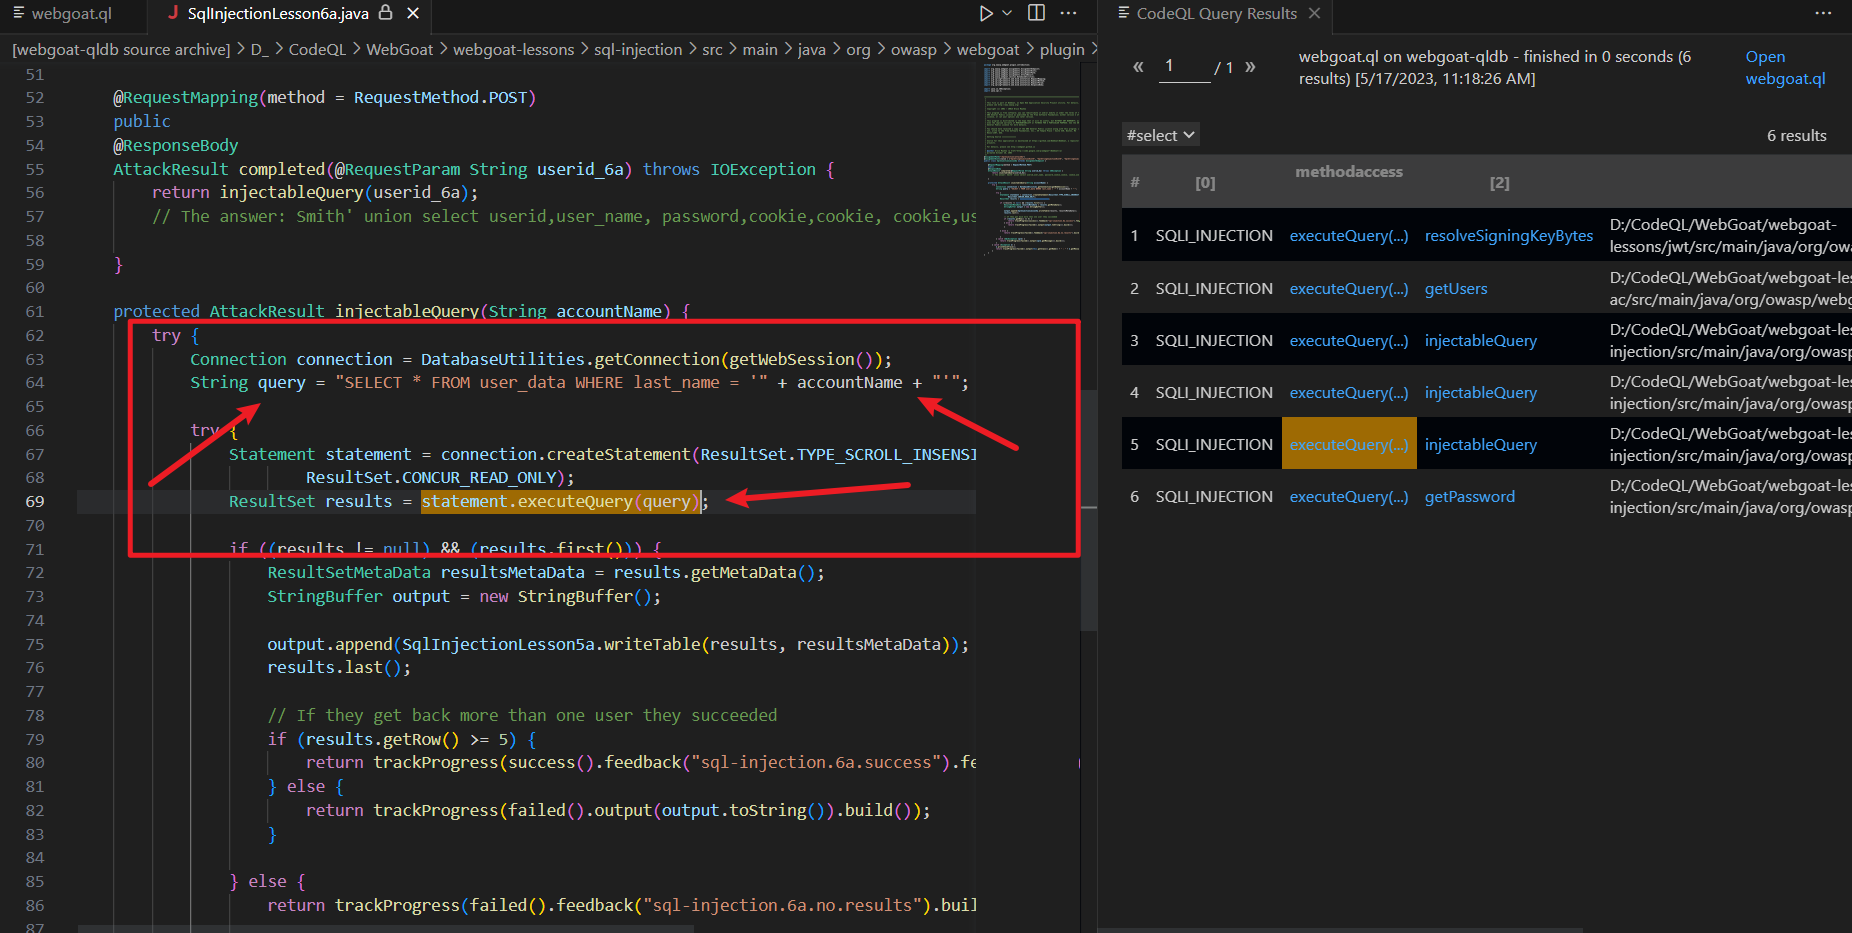This screenshot has height=933, width=1852.
Task: Open run options dropdown arrow beside play
Action: pyautogui.click(x=1008, y=13)
